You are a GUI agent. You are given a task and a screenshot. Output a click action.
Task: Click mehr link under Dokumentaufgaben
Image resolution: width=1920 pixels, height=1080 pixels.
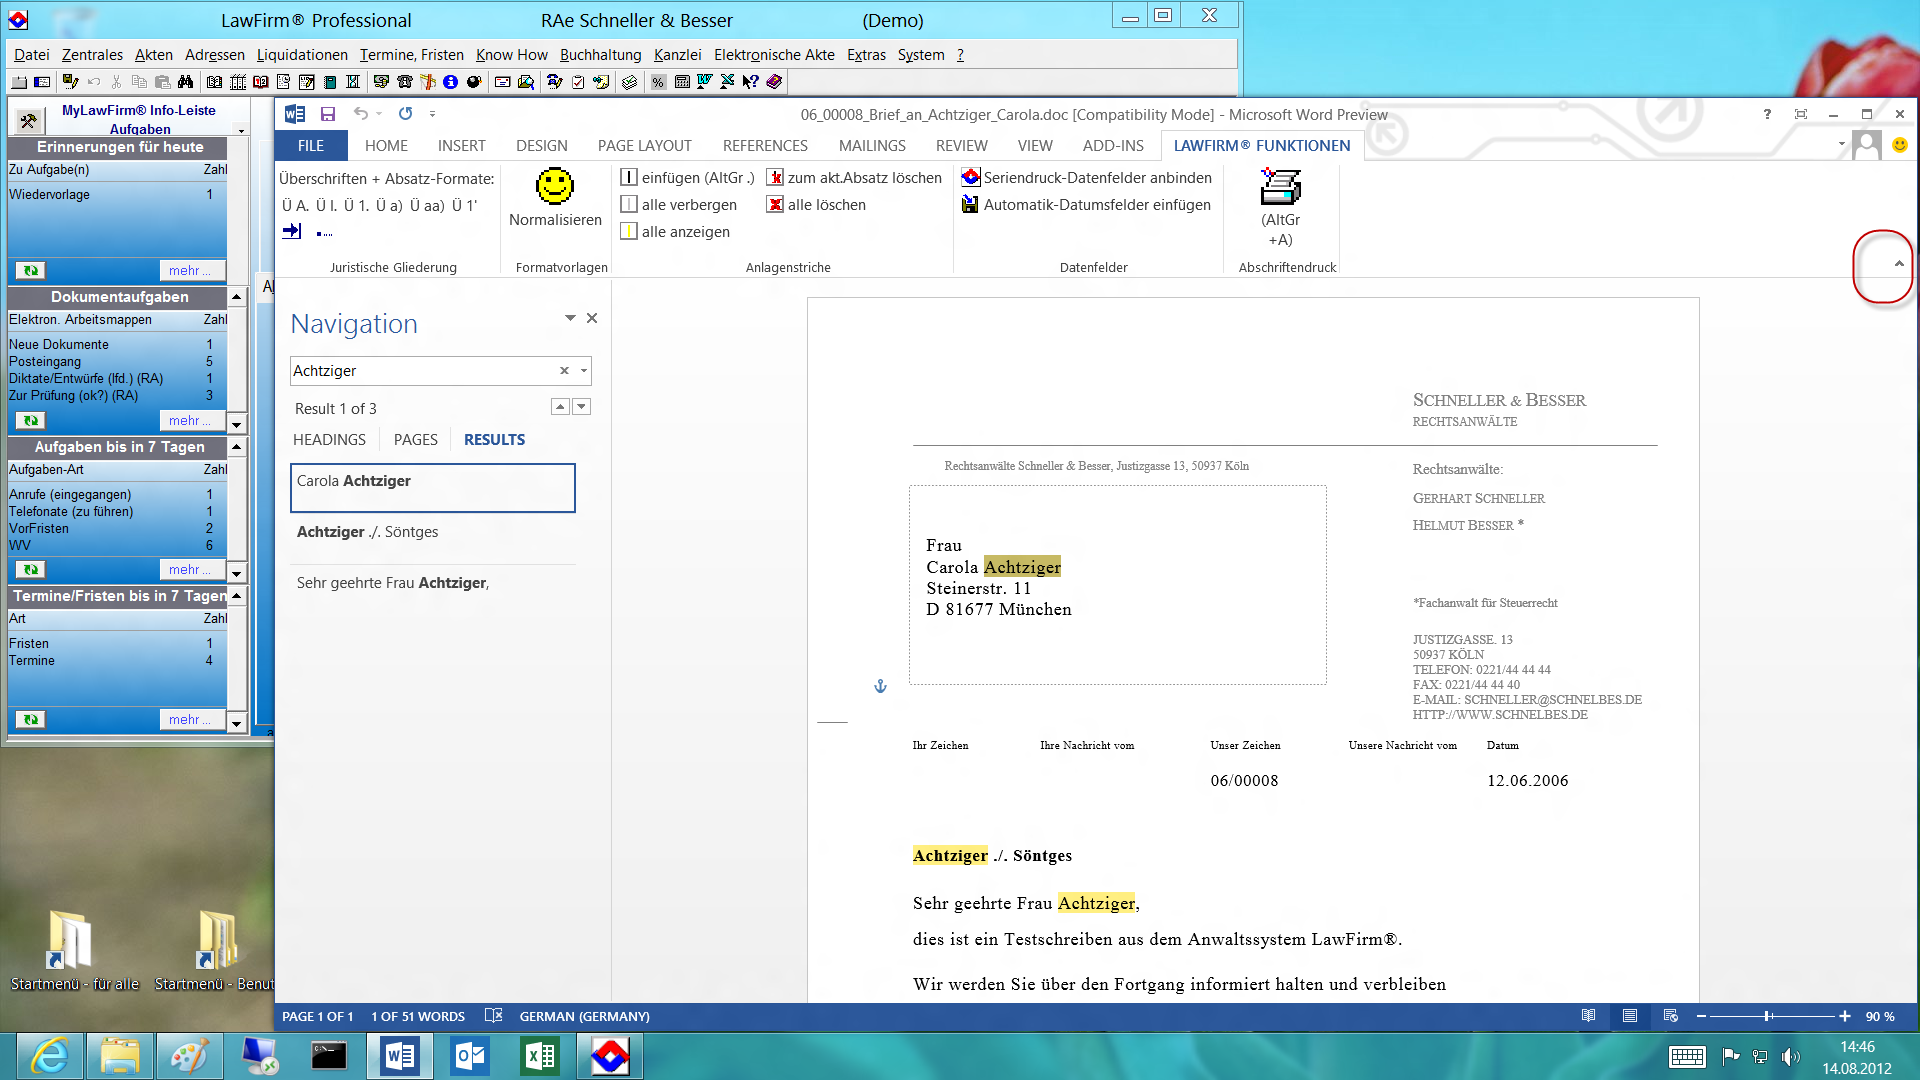(190, 420)
